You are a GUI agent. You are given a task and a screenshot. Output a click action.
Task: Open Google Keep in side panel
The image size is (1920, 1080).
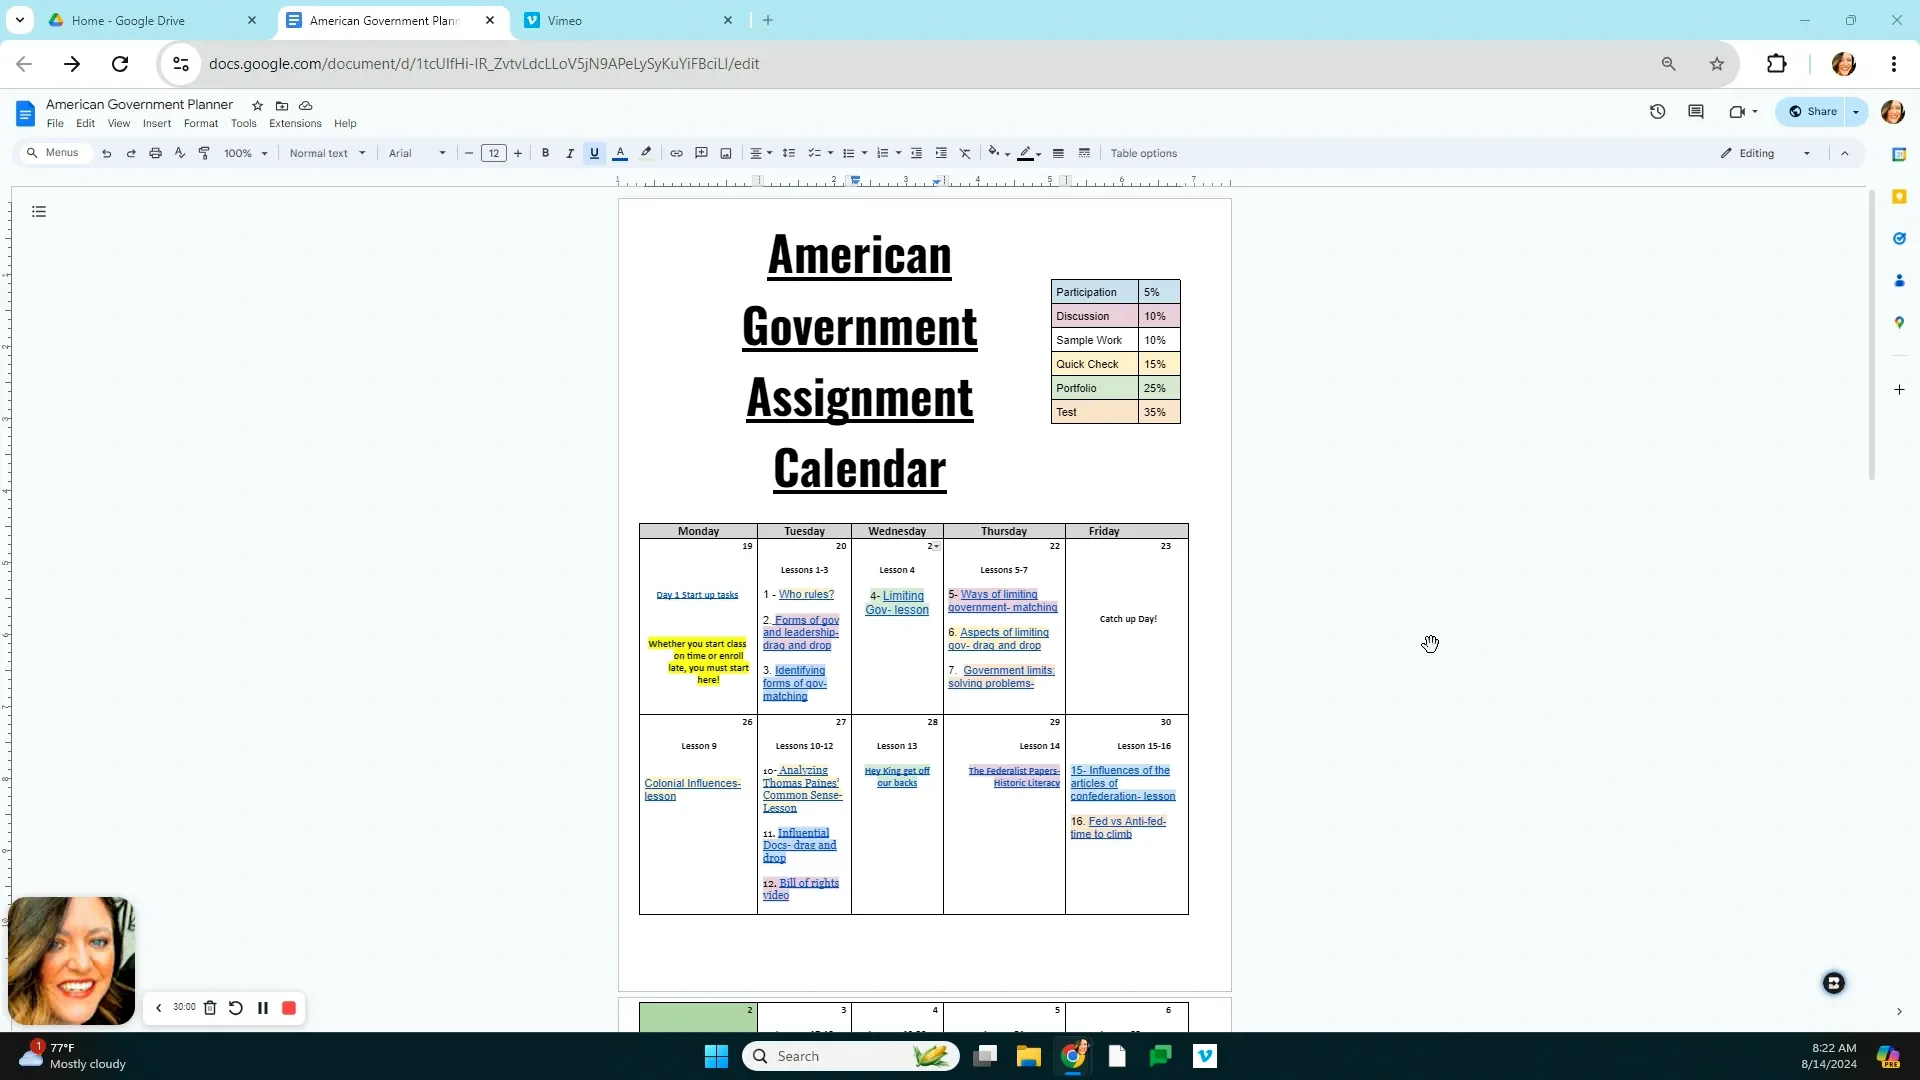tap(1899, 197)
